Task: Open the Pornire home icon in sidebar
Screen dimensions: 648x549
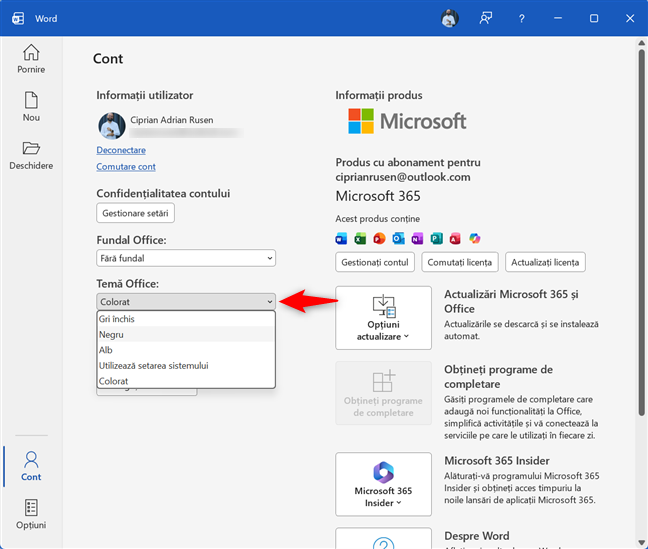Action: coord(31,59)
